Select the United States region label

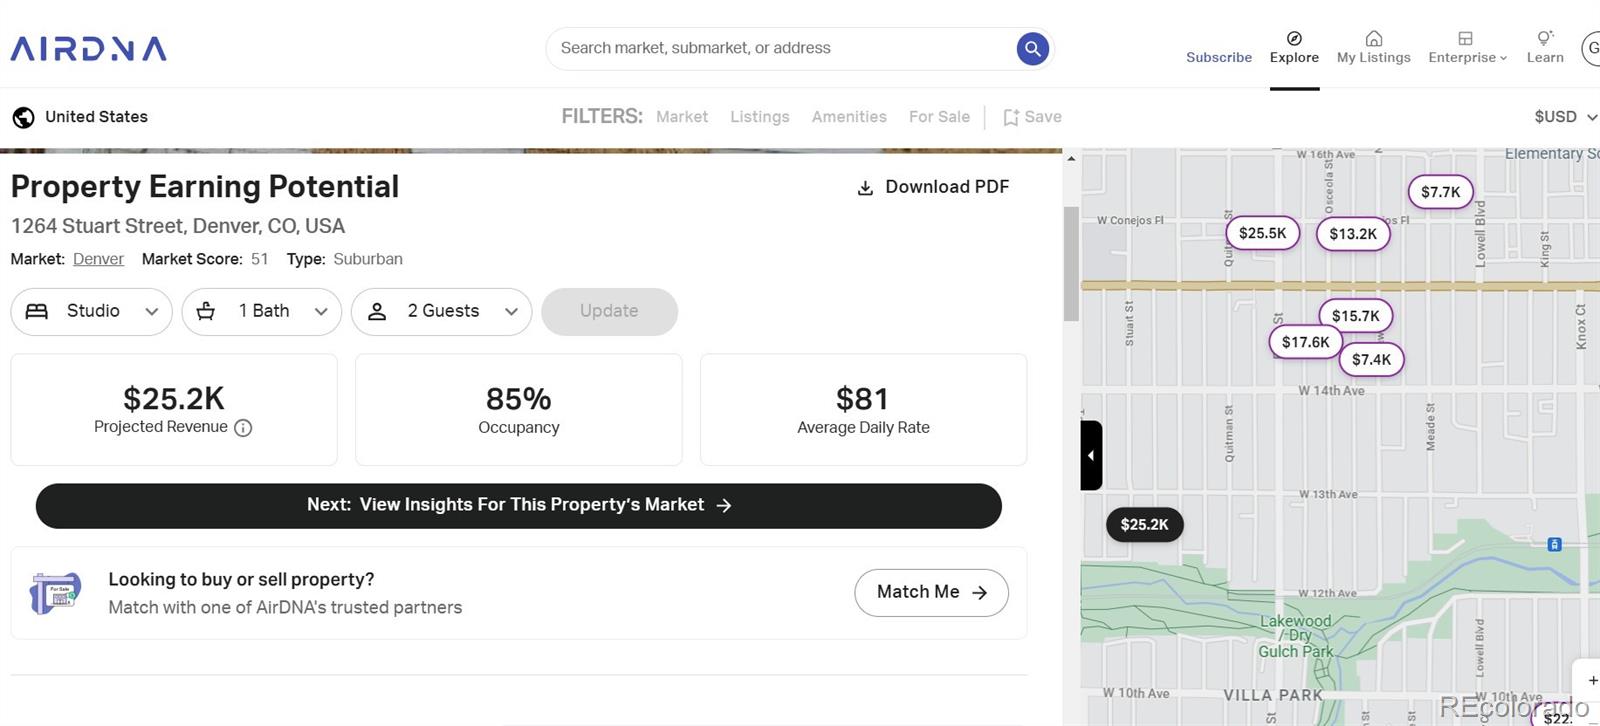pyautogui.click(x=96, y=117)
